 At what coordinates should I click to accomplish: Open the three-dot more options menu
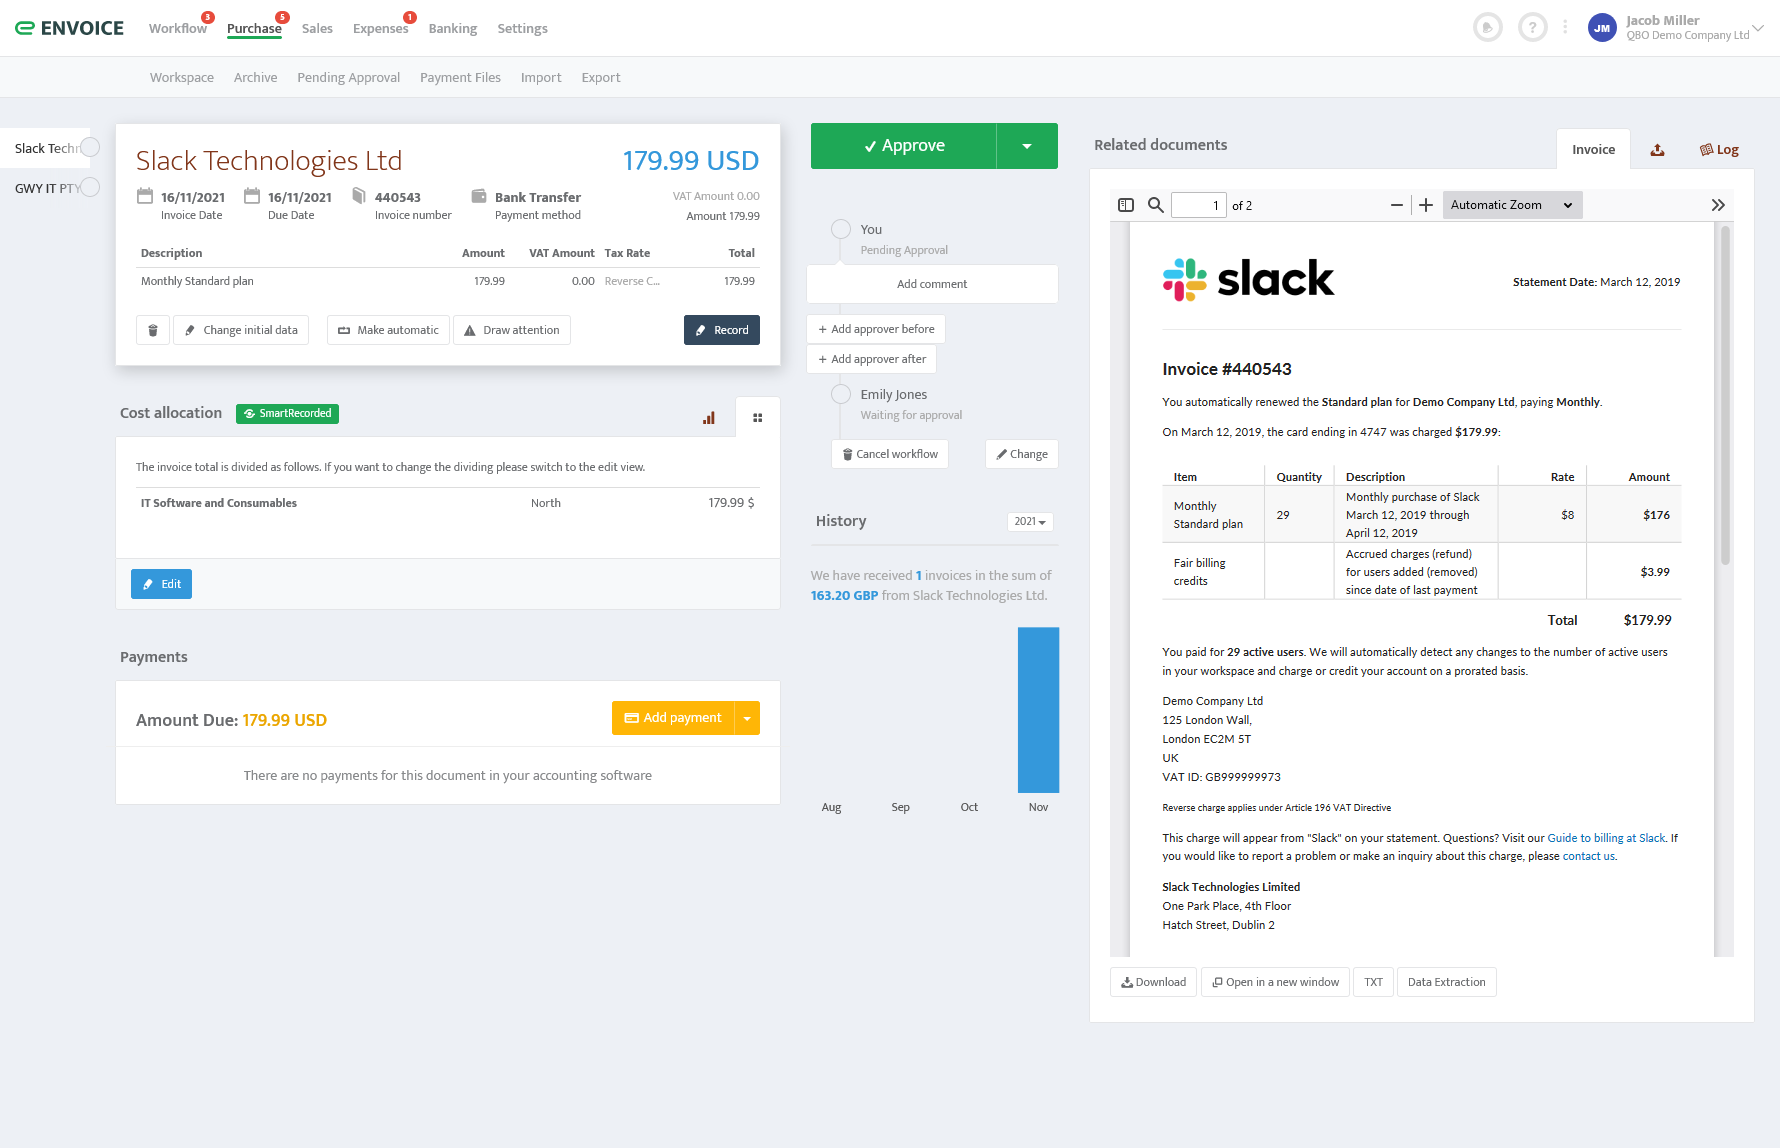point(1565,28)
